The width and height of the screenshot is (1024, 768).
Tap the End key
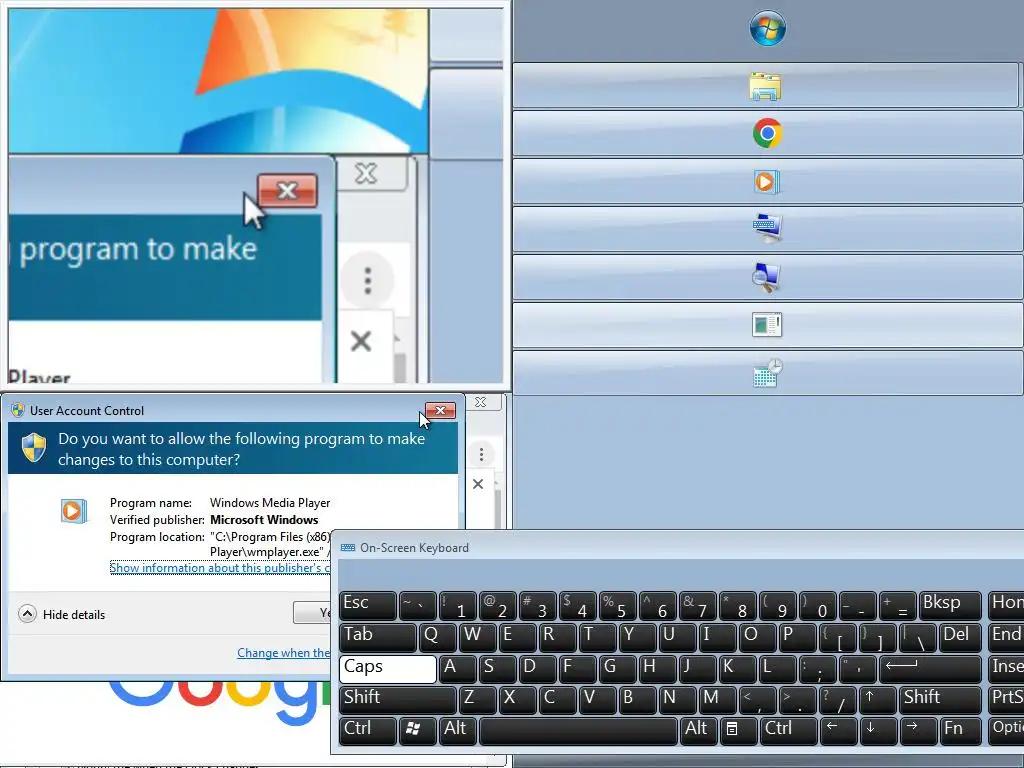(x=1006, y=637)
